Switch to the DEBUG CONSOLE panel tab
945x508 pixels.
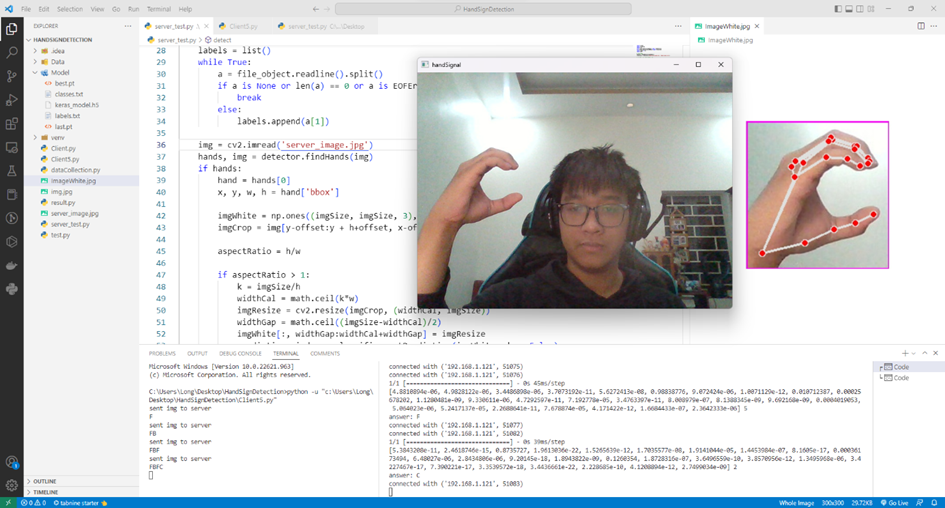coord(240,354)
